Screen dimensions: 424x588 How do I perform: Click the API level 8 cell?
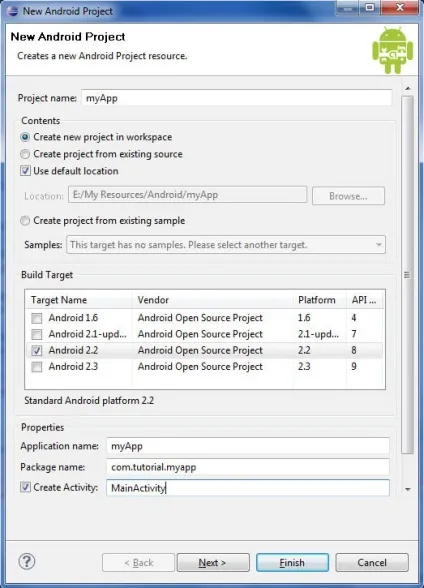pyautogui.click(x=354, y=350)
